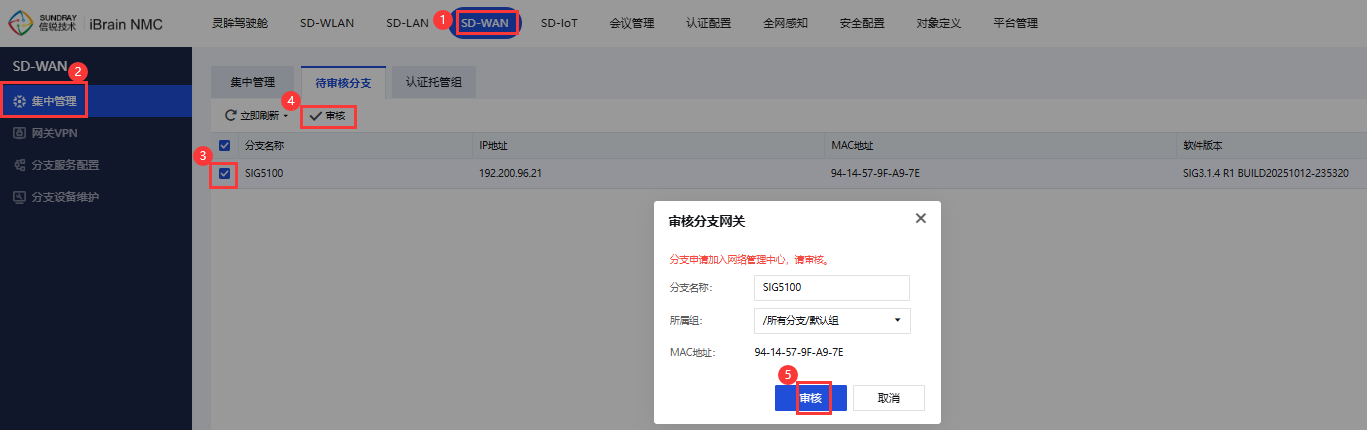Open the 所属组 dropdown
Viewport: 1367px width, 430px height.
click(x=831, y=320)
